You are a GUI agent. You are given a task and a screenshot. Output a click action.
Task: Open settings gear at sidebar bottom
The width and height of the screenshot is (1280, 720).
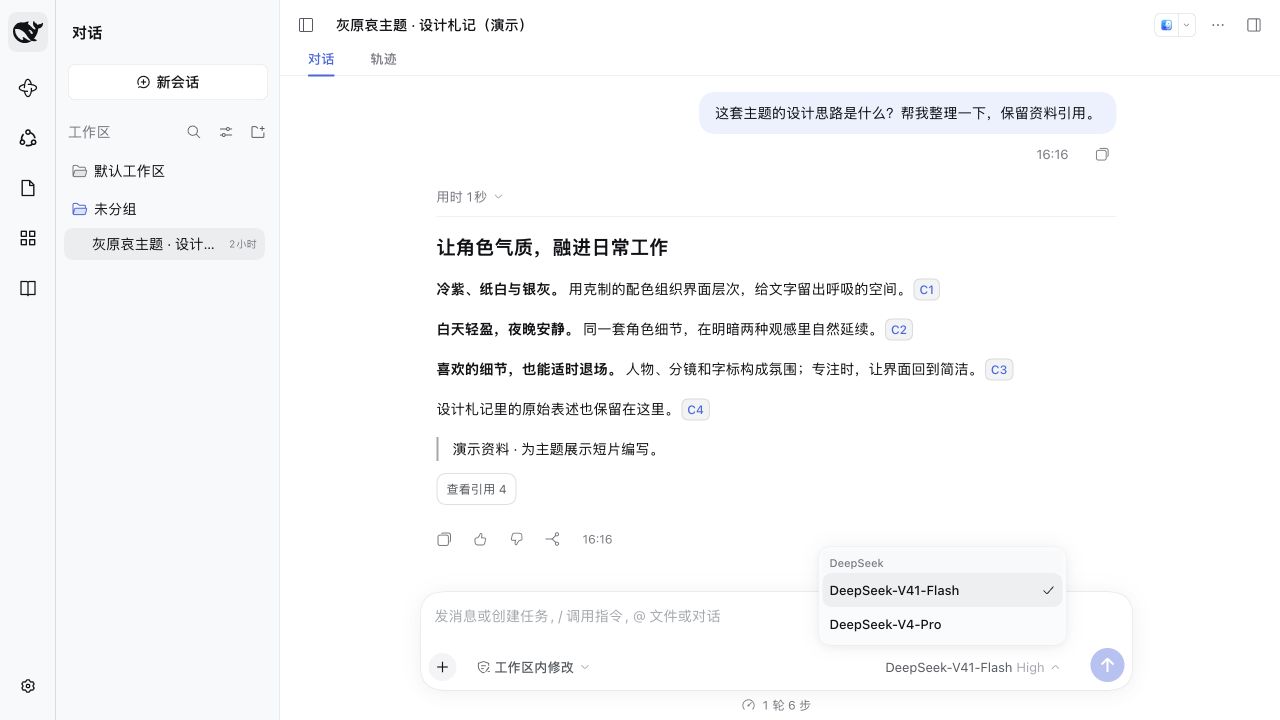point(28,686)
